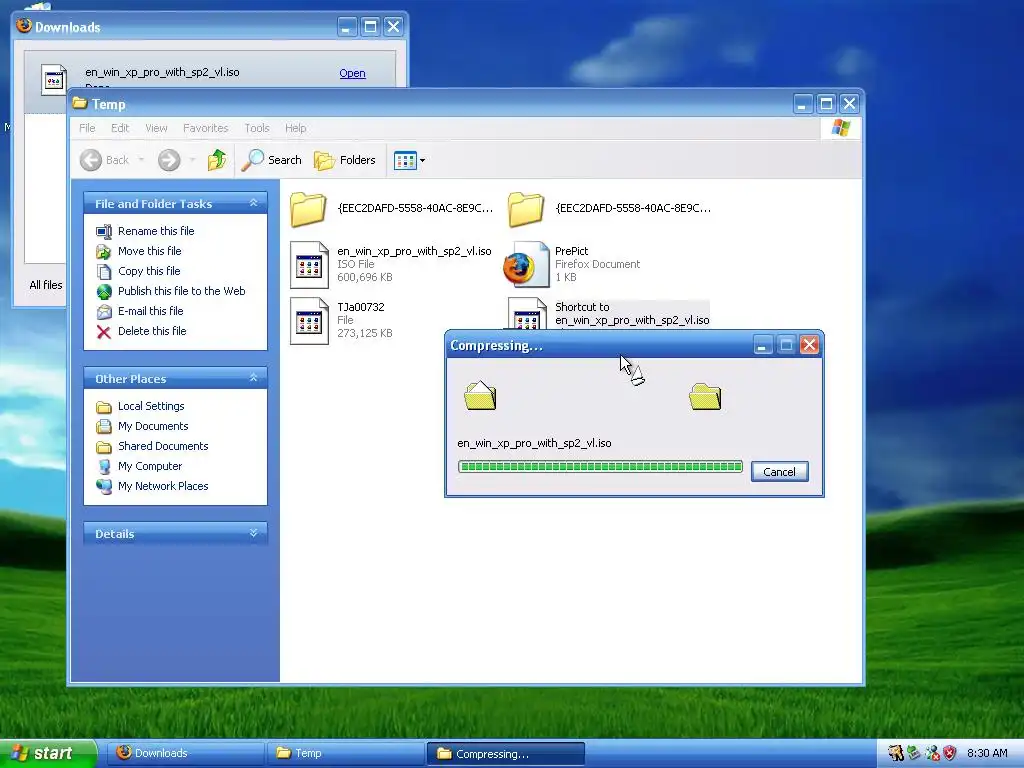Click Open link in Downloads window
The width and height of the screenshot is (1024, 768).
click(x=352, y=73)
